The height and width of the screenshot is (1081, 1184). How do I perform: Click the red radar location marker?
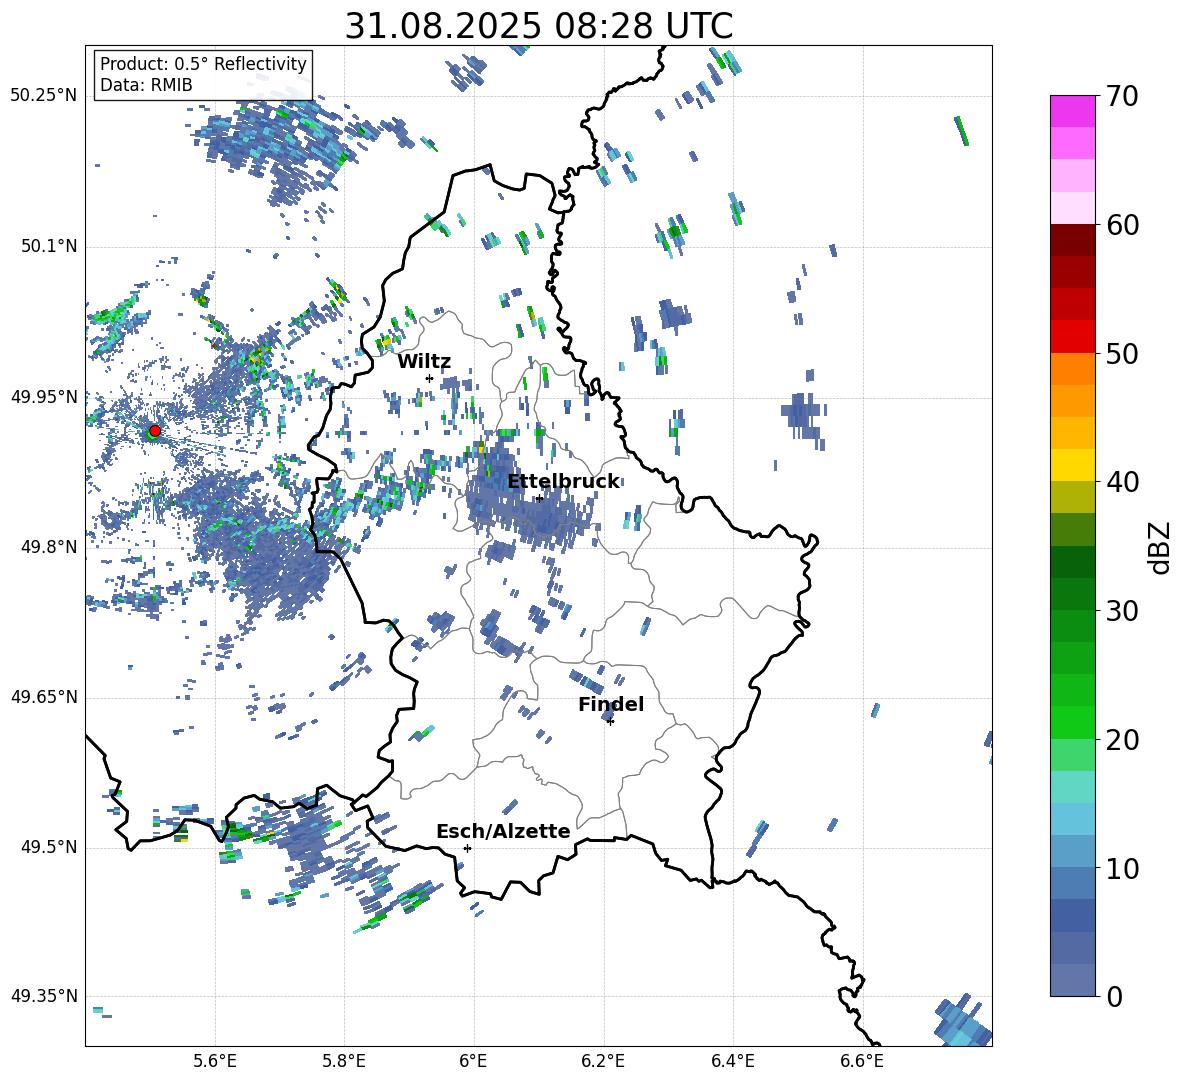154,430
